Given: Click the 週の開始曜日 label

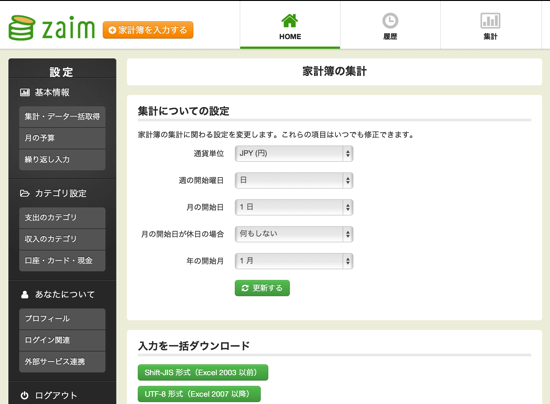Looking at the screenshot, I should pyautogui.click(x=201, y=181).
